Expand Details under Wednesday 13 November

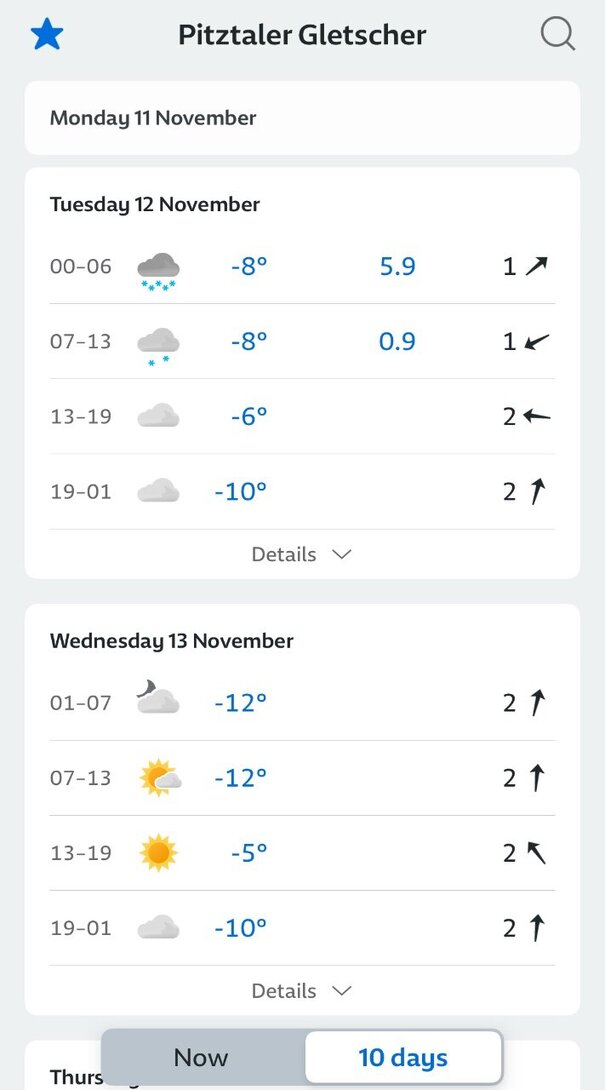click(302, 991)
